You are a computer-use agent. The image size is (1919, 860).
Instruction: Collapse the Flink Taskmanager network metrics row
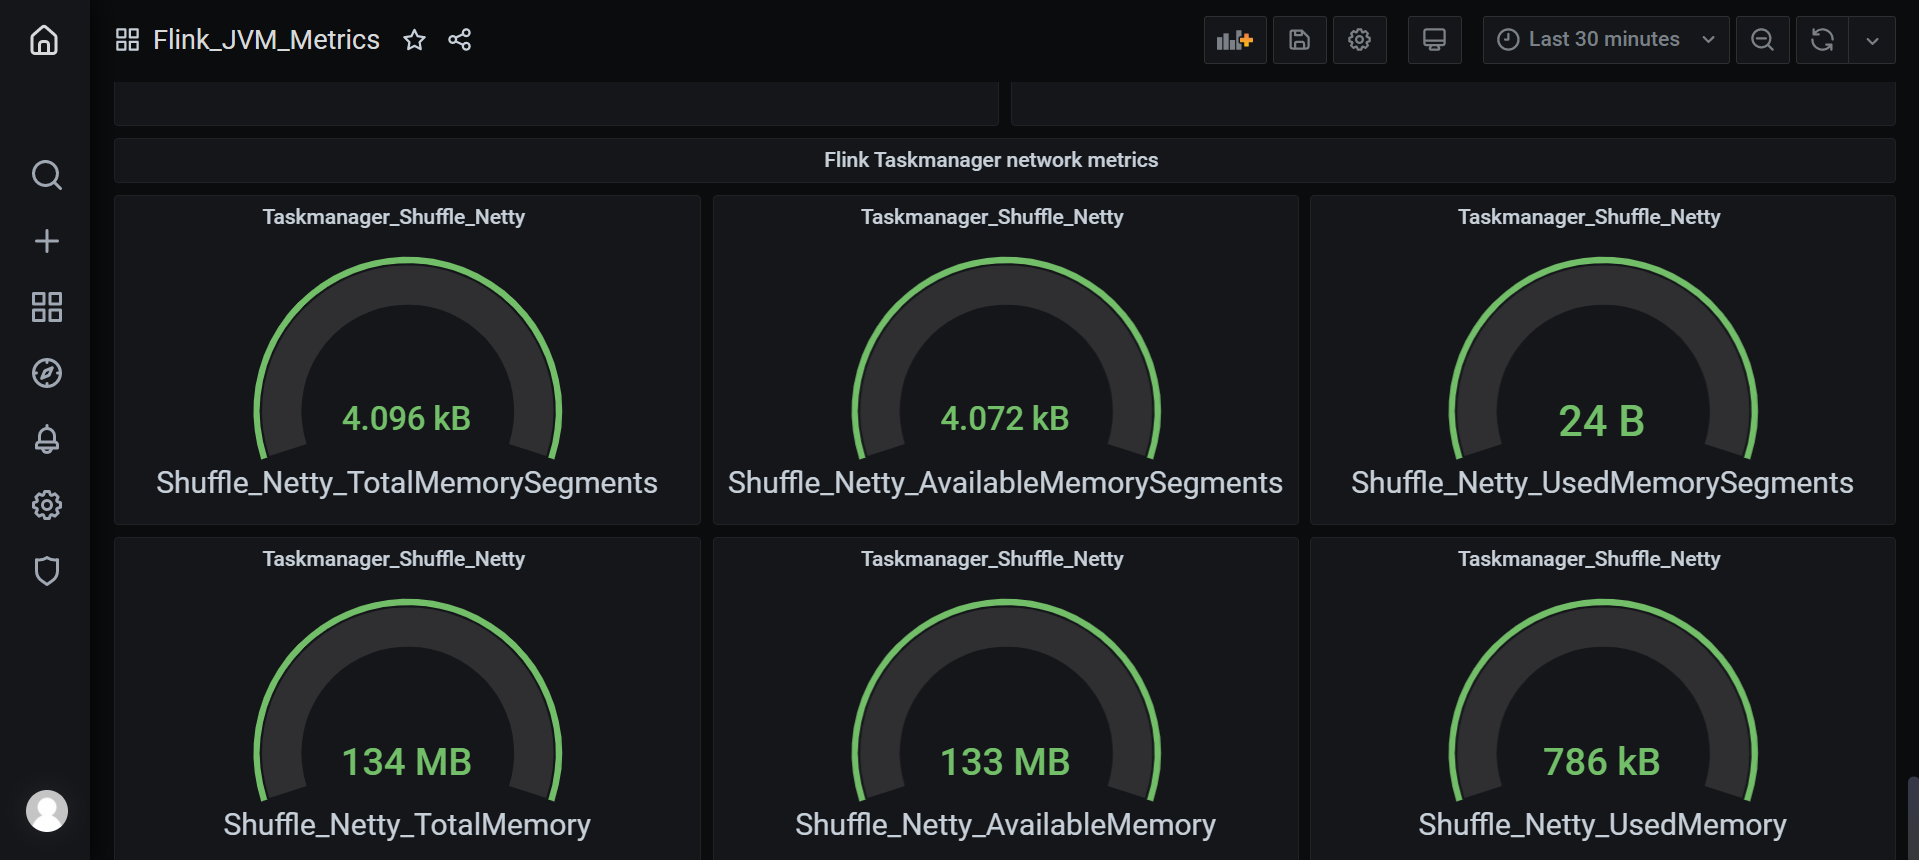(x=990, y=160)
